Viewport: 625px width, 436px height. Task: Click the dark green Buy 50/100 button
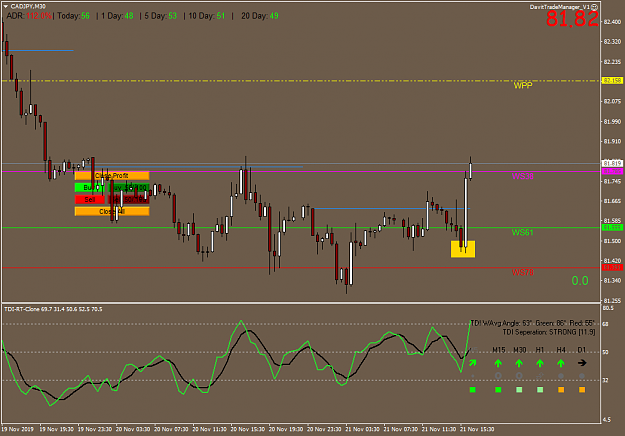129,187
